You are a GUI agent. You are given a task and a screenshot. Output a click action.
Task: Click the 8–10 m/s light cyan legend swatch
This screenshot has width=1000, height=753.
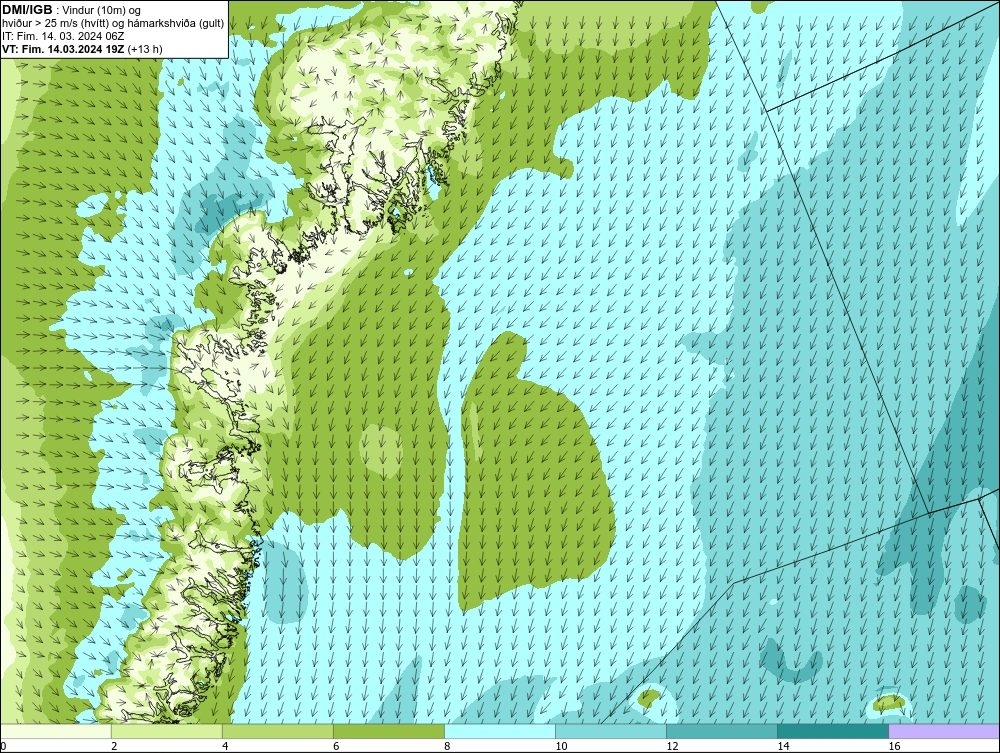point(500,731)
